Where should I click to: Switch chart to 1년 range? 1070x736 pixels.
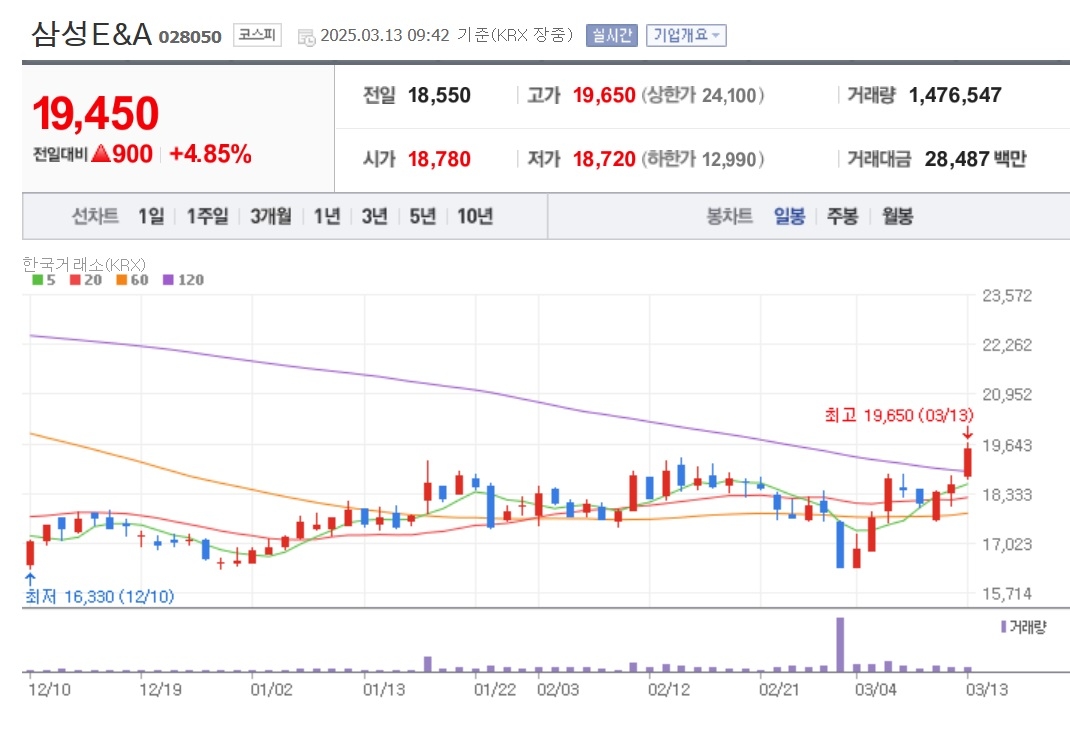pyautogui.click(x=327, y=216)
